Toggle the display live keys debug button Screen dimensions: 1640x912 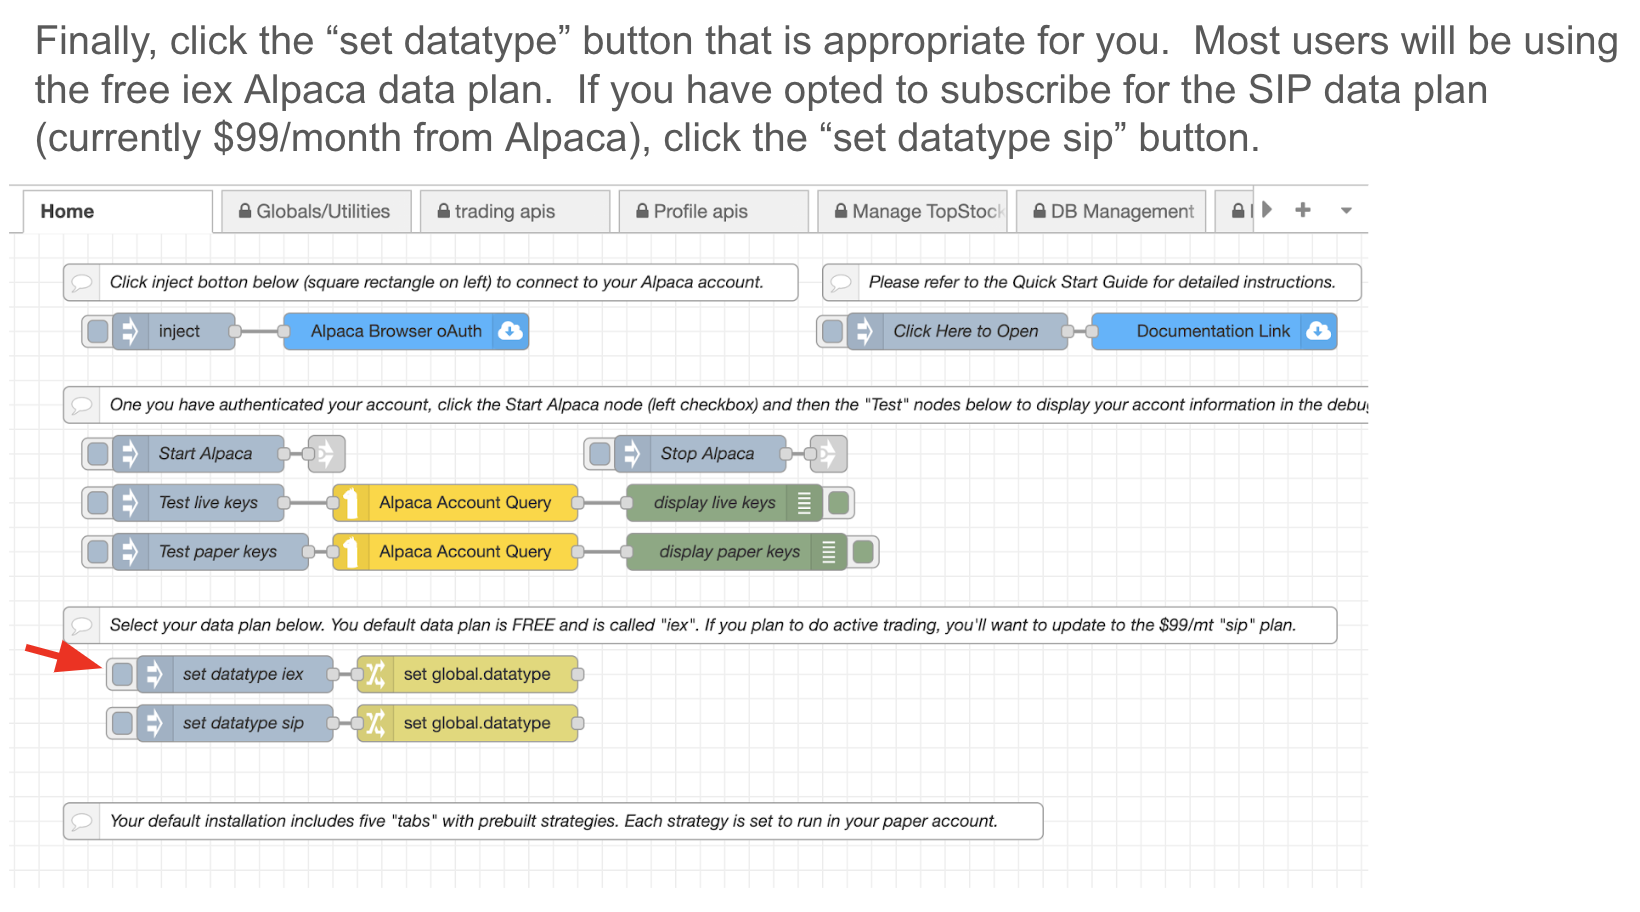point(839,503)
